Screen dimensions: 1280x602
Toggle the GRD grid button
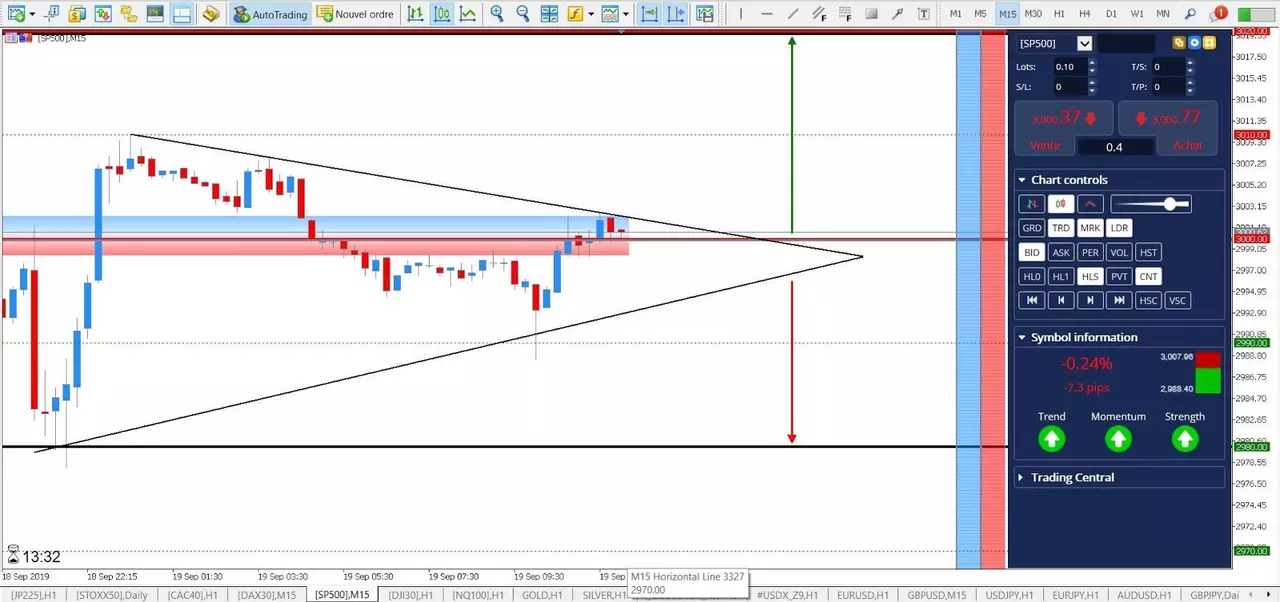point(1031,228)
